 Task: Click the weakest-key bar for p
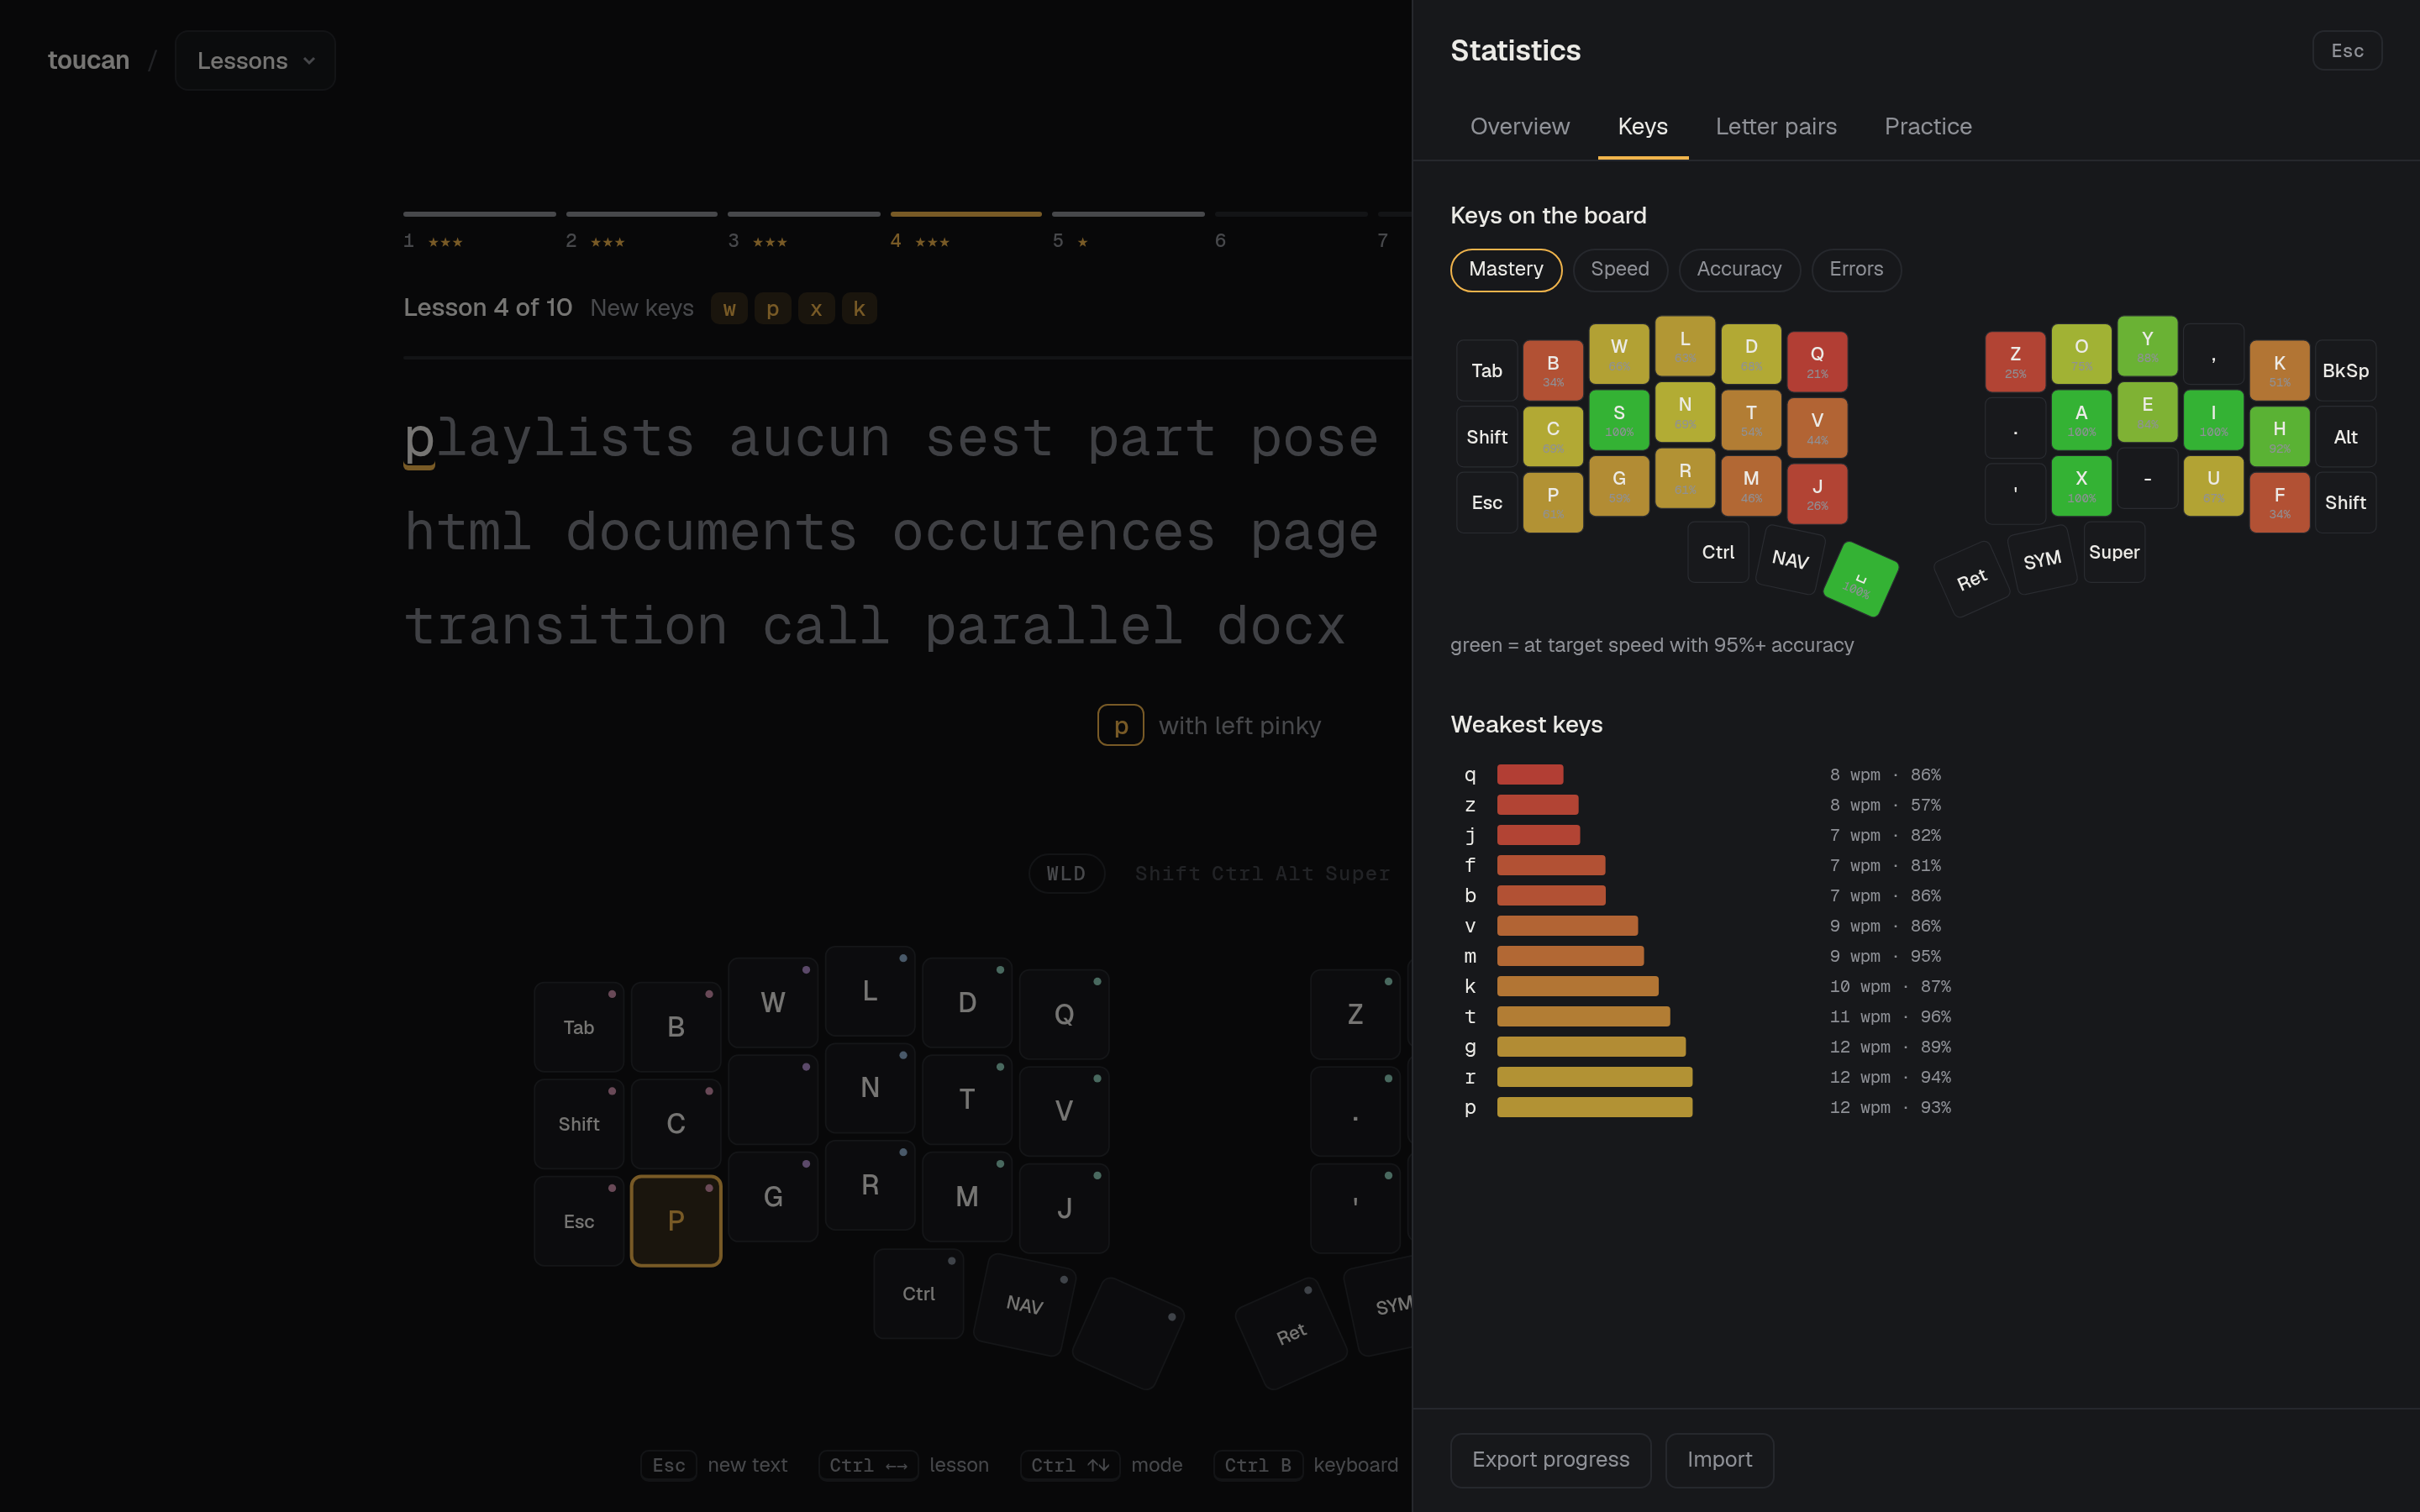coord(1594,1107)
